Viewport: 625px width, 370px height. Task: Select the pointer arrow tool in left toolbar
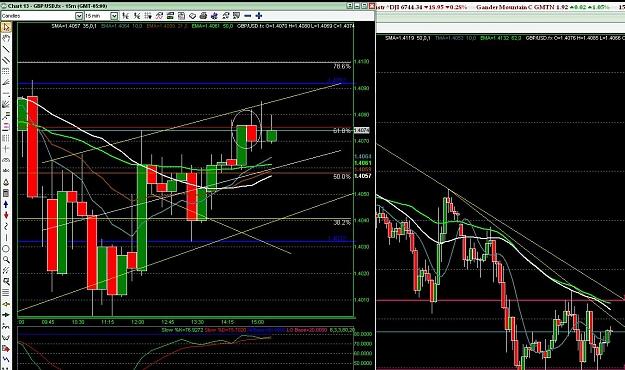click(6, 27)
